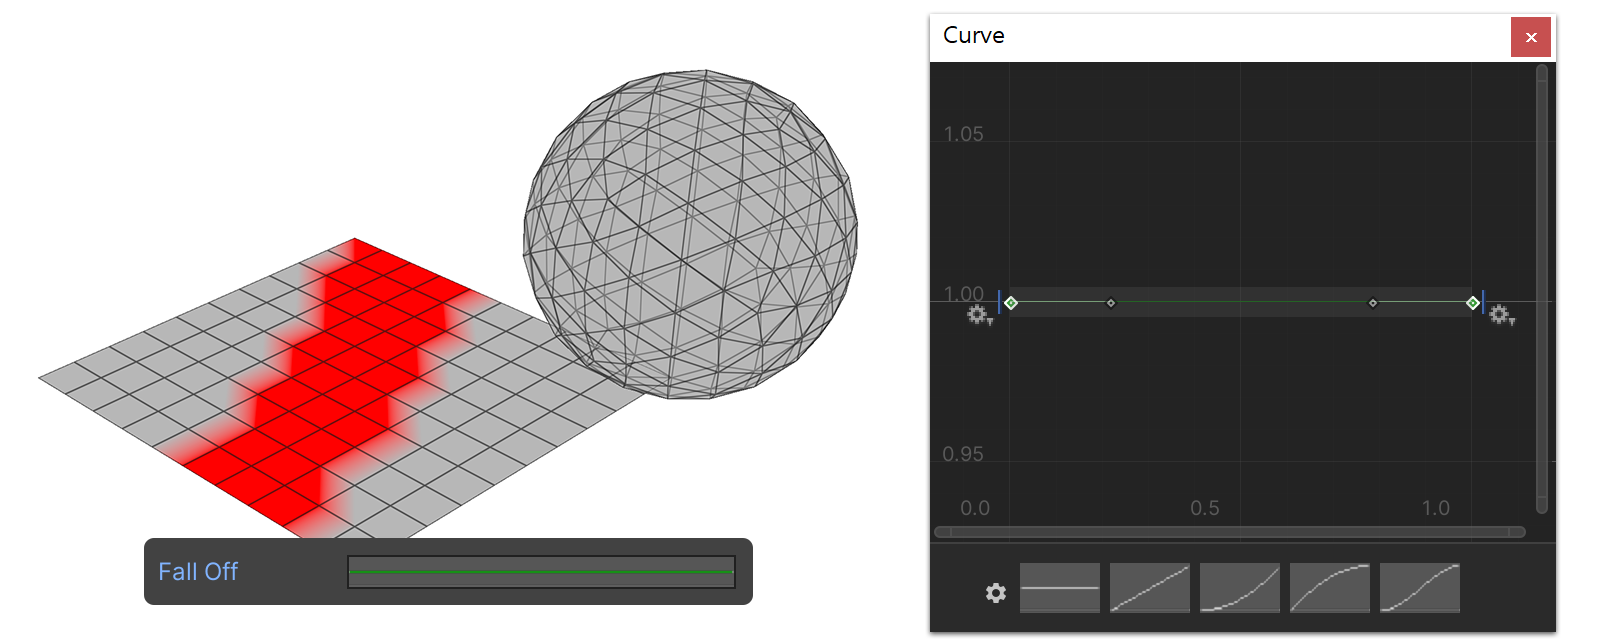Click the 0.5 time axis label
The height and width of the screenshot is (640, 1598).
click(1205, 508)
